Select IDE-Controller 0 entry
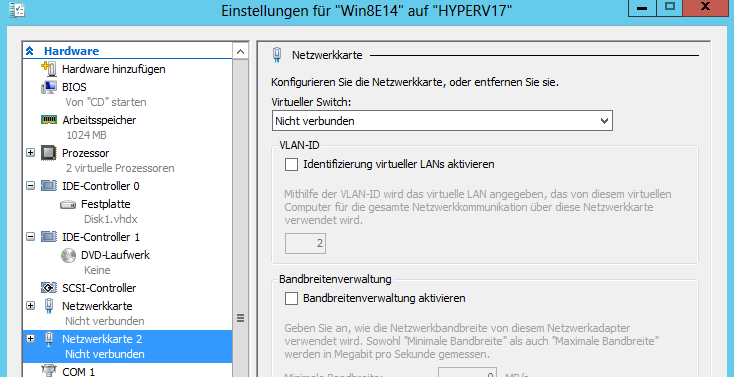Viewport: 734px width, 377px height. pyautogui.click(x=101, y=186)
